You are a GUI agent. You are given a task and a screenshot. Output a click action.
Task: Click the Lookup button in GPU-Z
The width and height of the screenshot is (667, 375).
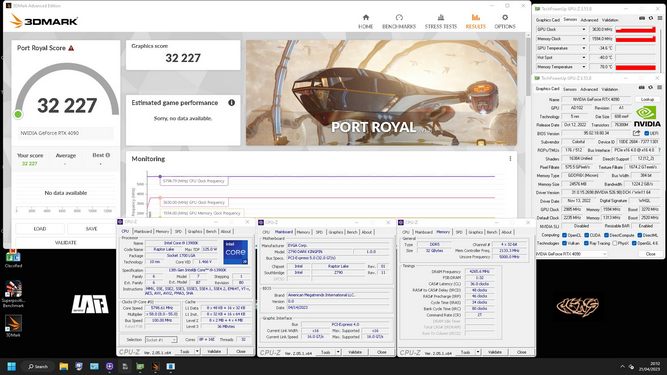(x=647, y=99)
